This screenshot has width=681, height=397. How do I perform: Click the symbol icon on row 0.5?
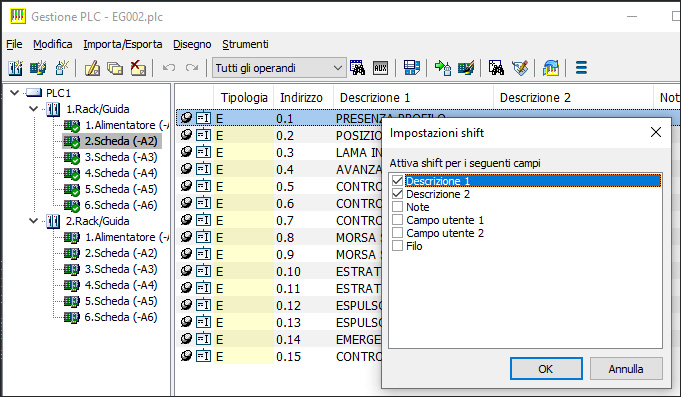click(x=186, y=185)
